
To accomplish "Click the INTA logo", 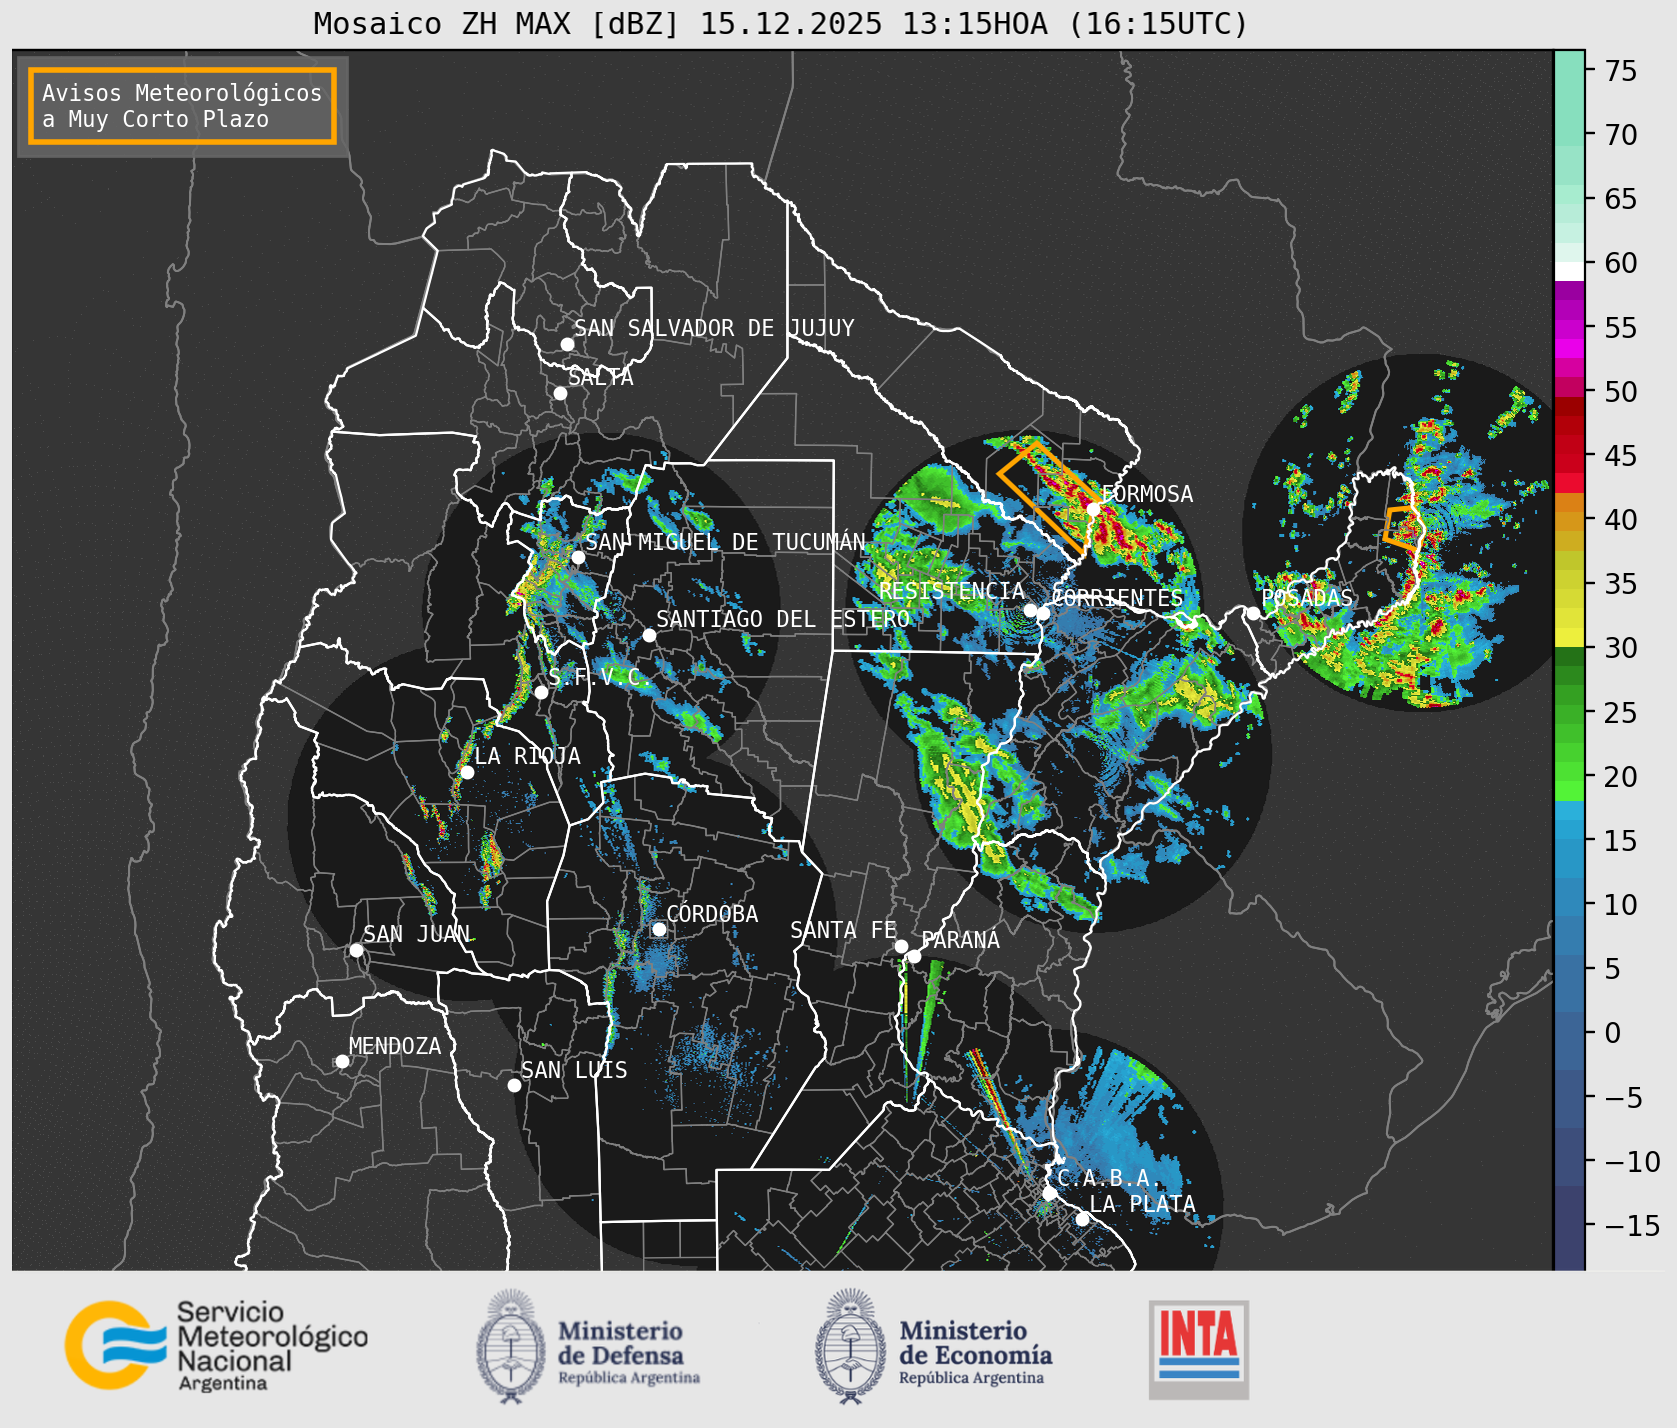I will tap(1199, 1349).
